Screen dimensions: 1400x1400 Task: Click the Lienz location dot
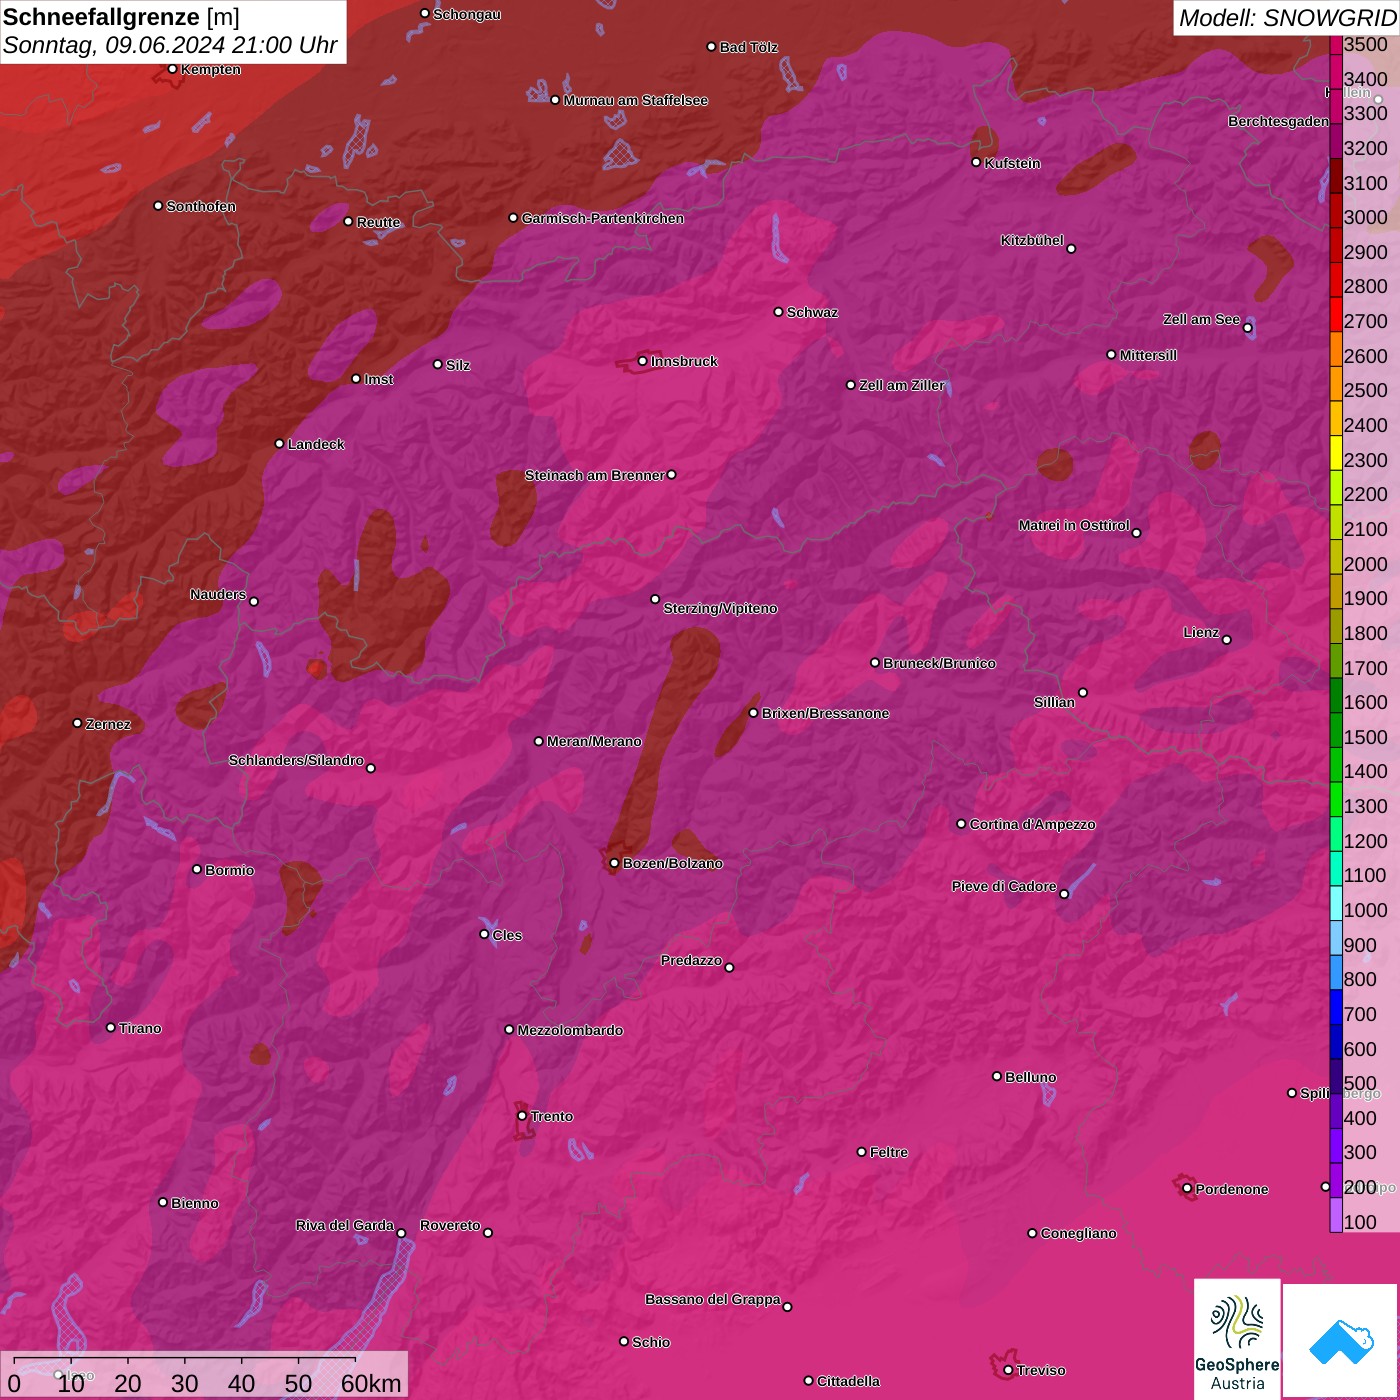pos(1227,640)
